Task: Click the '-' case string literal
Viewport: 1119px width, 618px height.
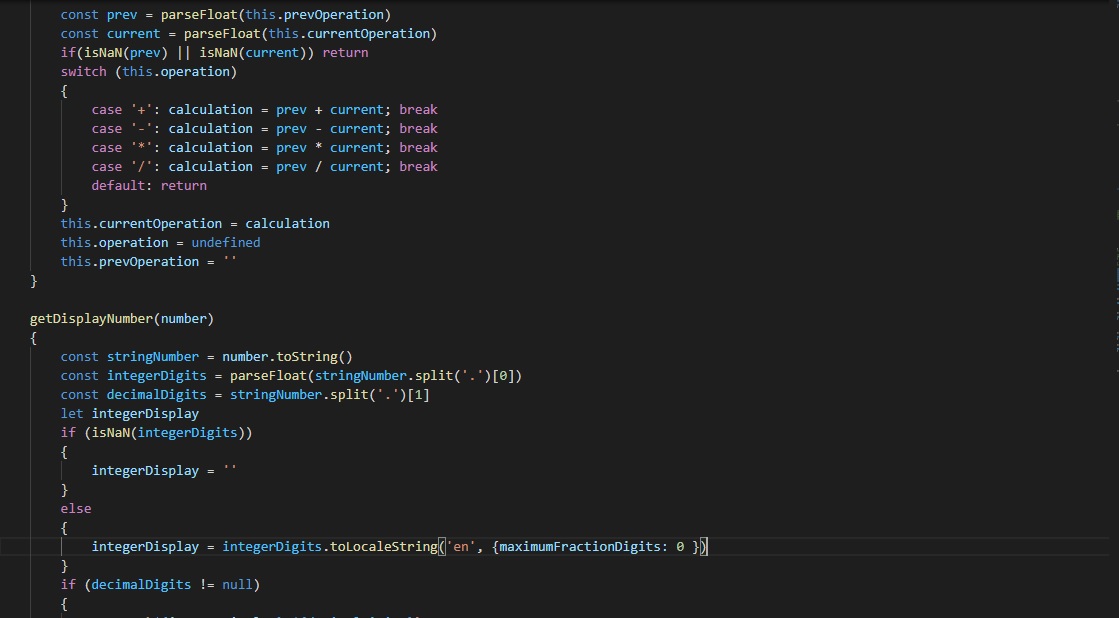Action: tap(141, 129)
